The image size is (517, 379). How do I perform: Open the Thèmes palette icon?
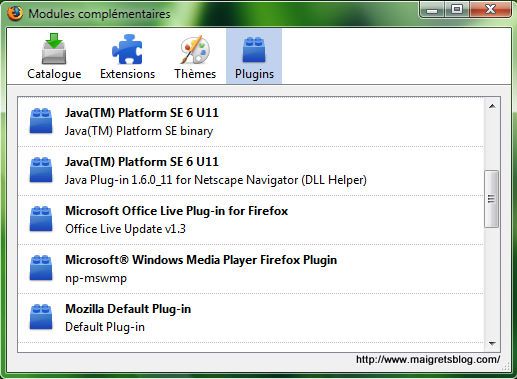[195, 50]
